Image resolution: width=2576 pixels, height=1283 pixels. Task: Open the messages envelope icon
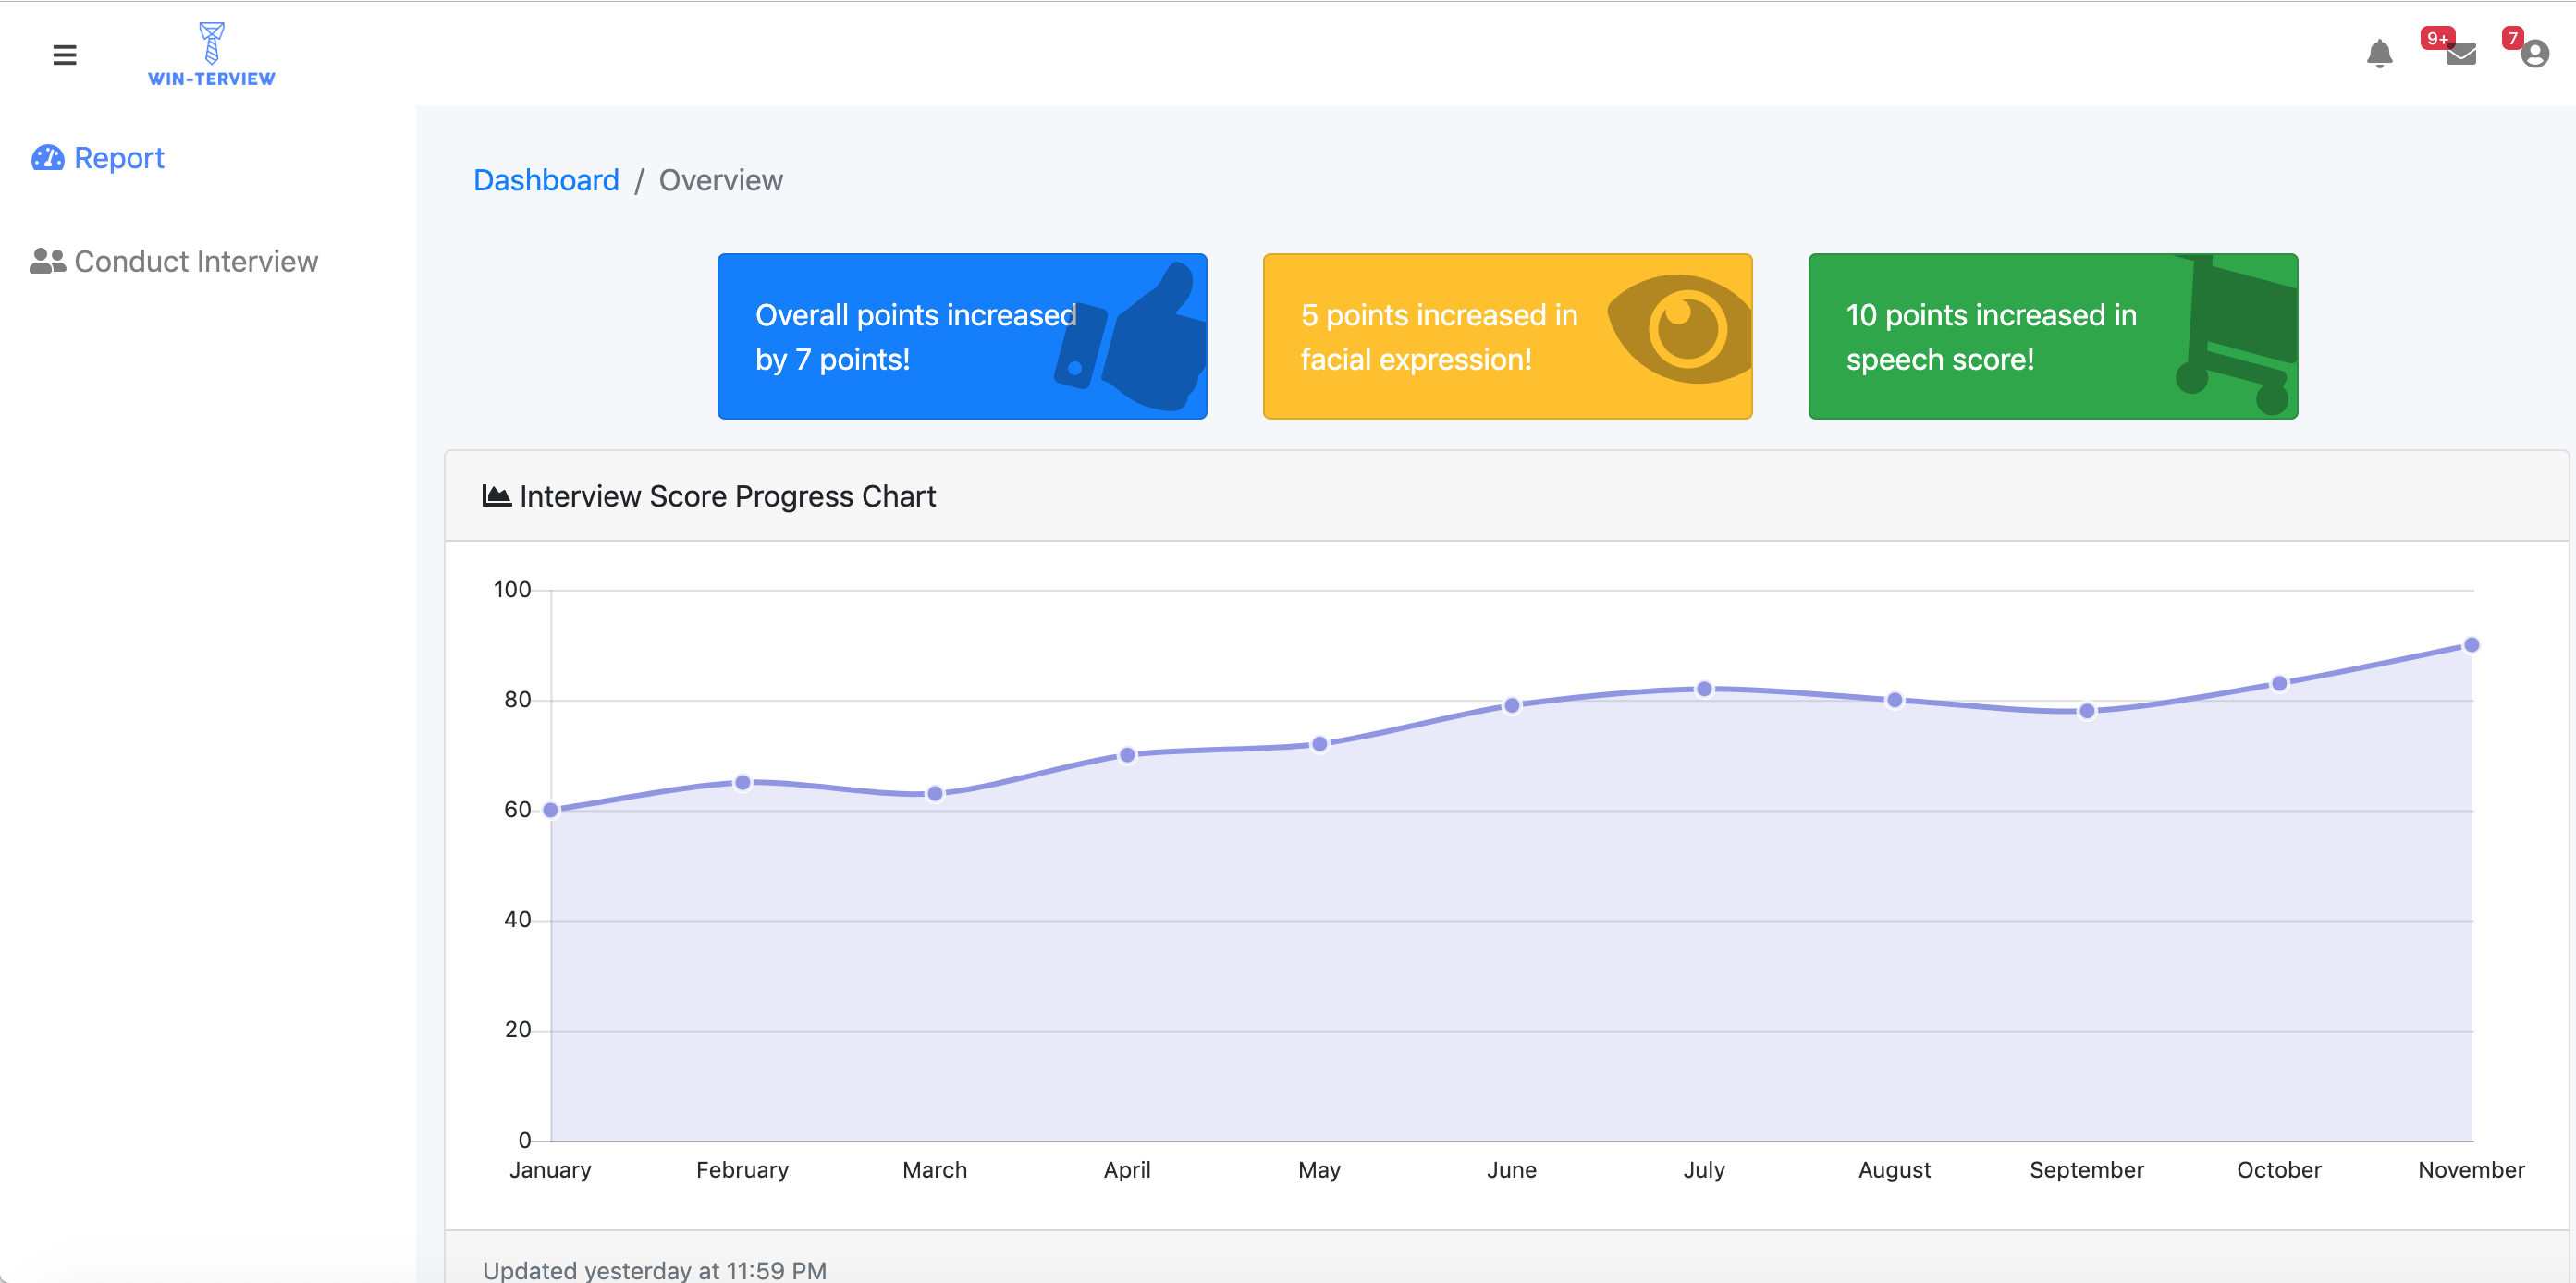tap(2460, 54)
